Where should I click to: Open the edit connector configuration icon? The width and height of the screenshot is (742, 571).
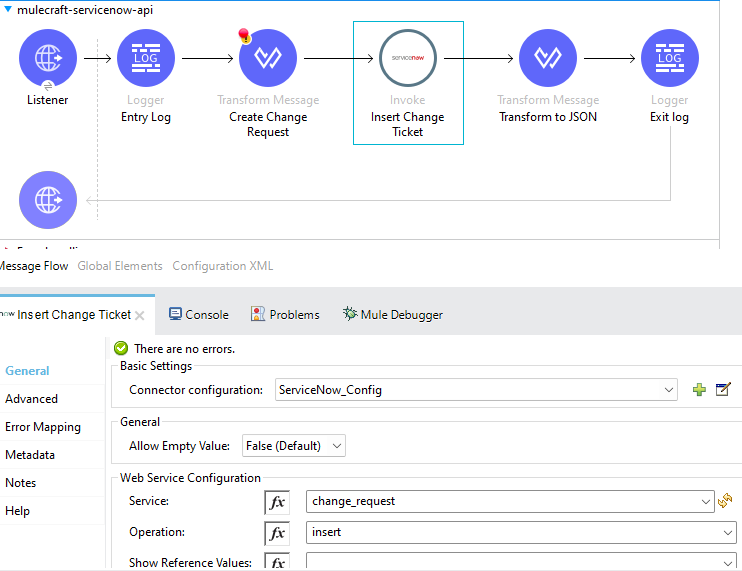[723, 390]
